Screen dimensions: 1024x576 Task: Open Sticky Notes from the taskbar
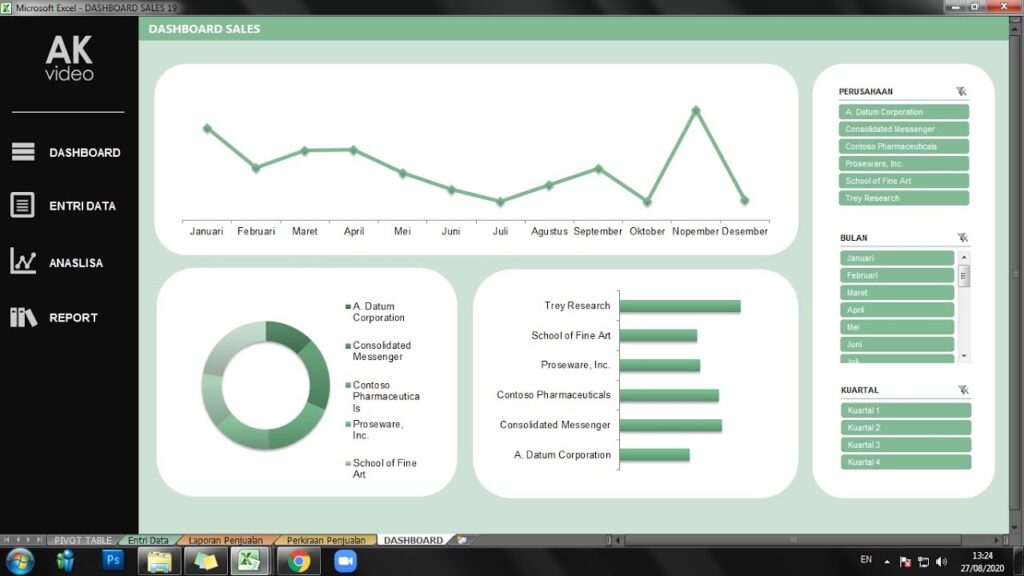205,562
